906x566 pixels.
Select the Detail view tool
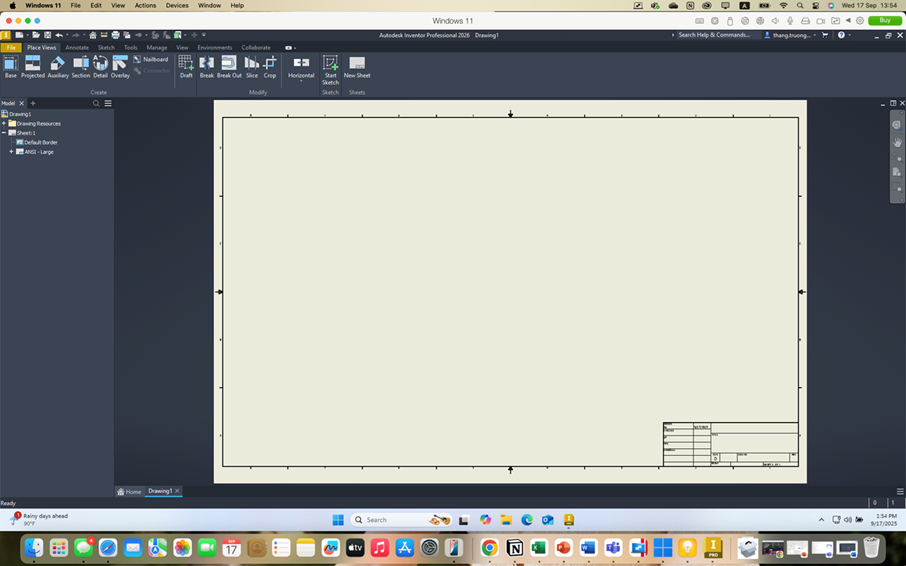point(101,66)
